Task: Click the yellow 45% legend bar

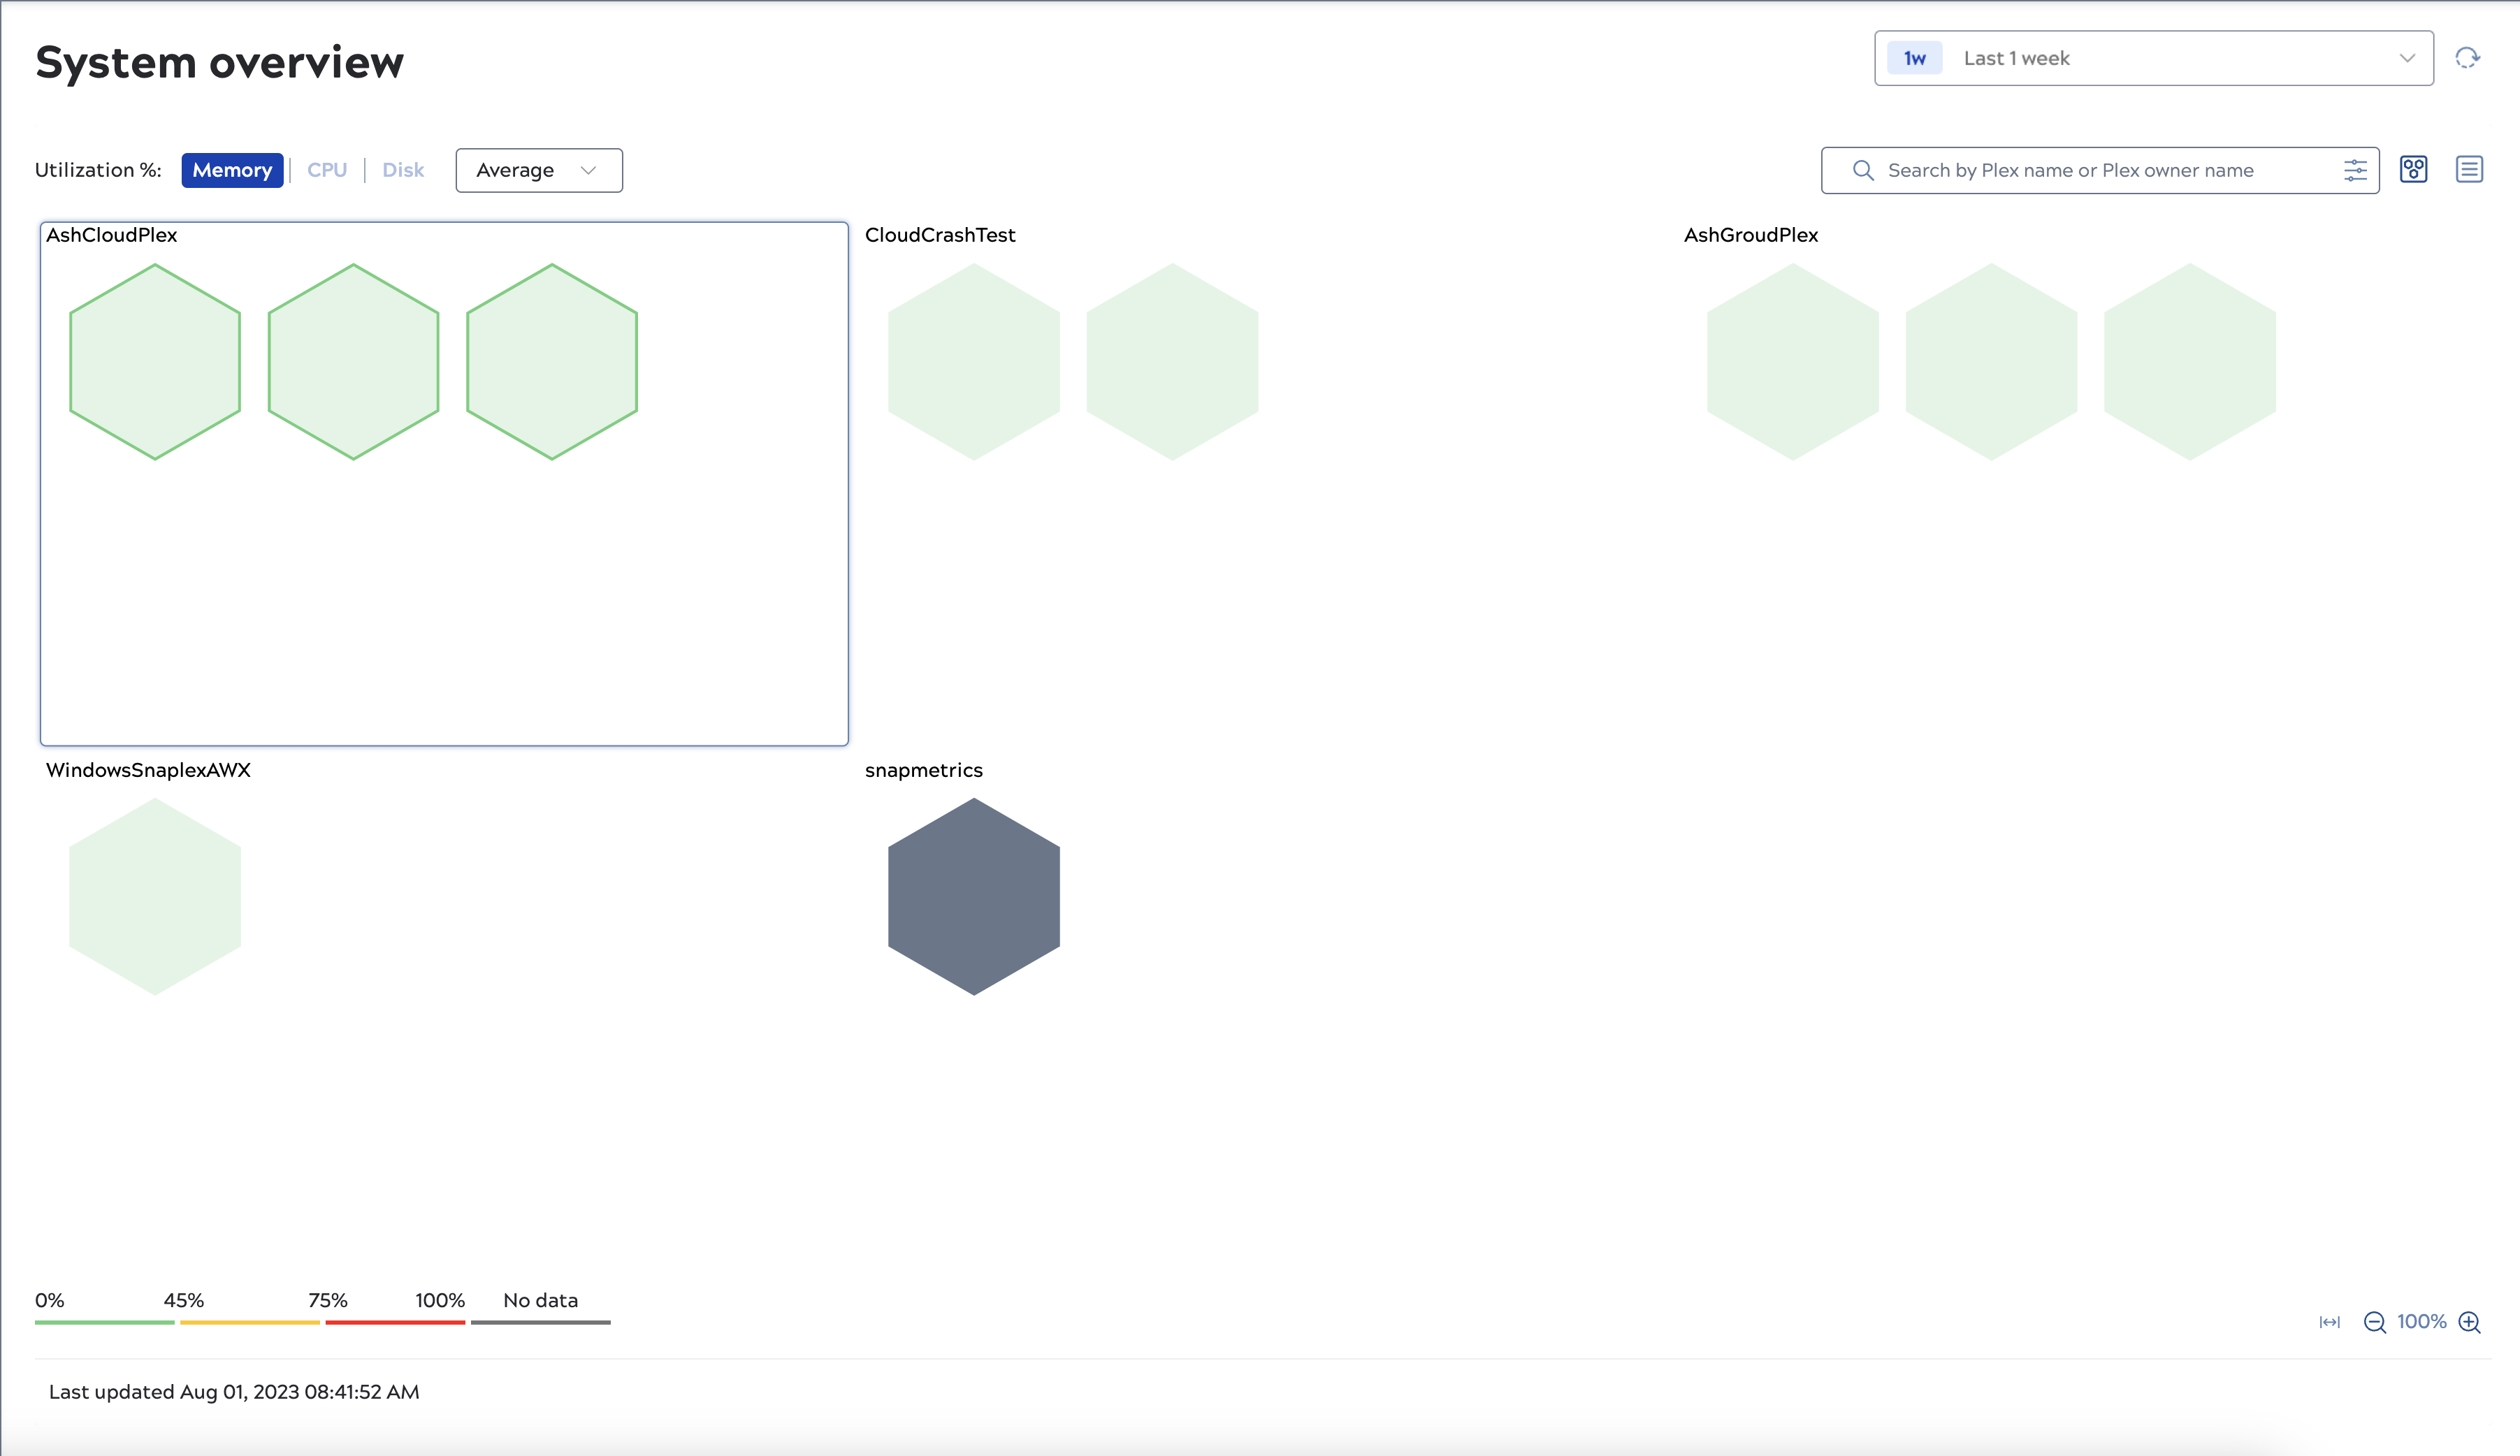Action: click(250, 1322)
